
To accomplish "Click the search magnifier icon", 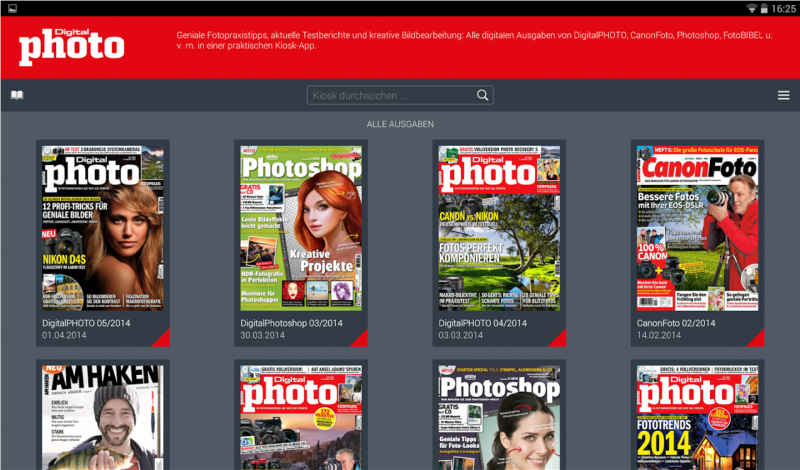I will (482, 95).
